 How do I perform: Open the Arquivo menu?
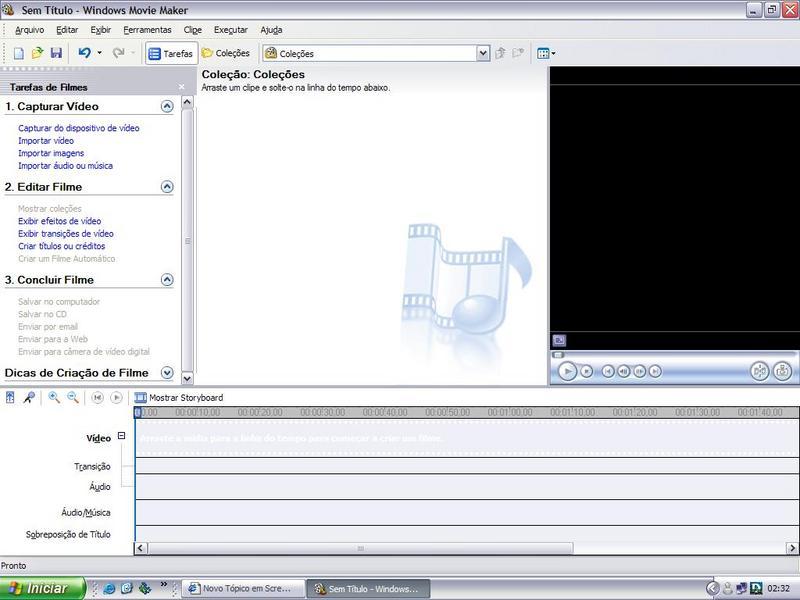point(30,30)
